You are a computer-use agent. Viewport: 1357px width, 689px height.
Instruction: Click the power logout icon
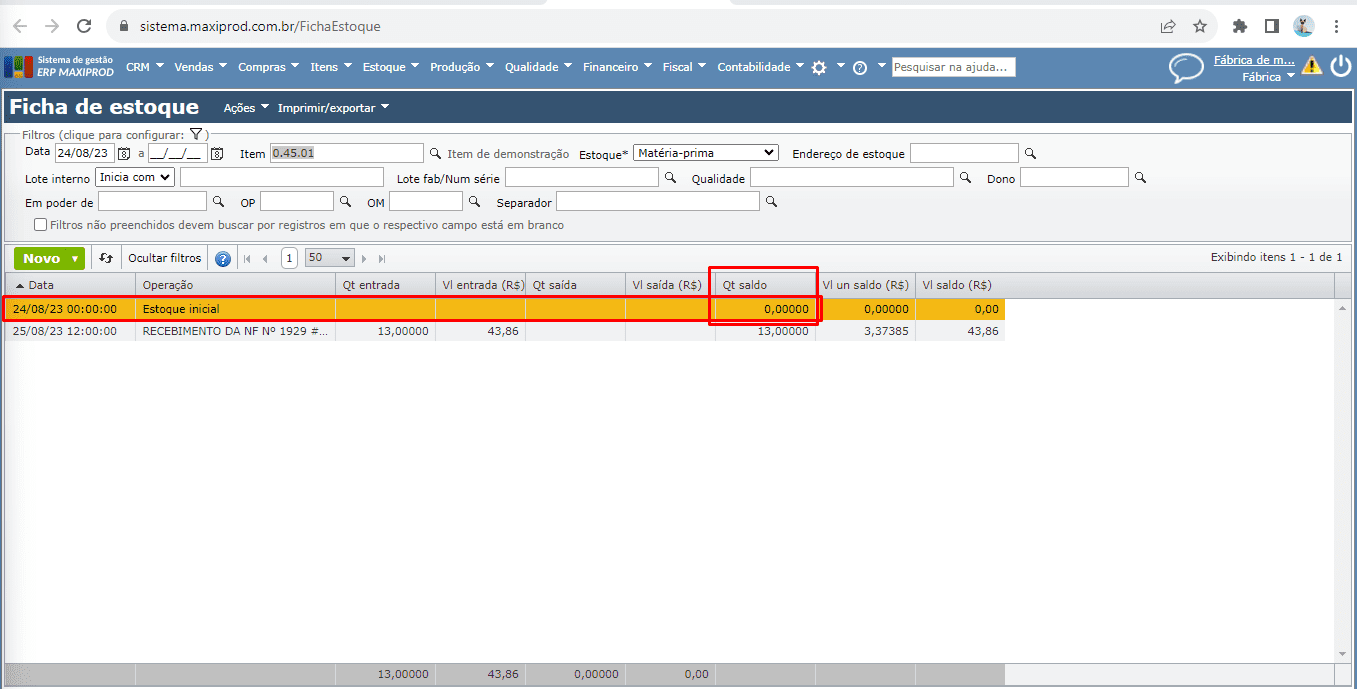point(1341,66)
